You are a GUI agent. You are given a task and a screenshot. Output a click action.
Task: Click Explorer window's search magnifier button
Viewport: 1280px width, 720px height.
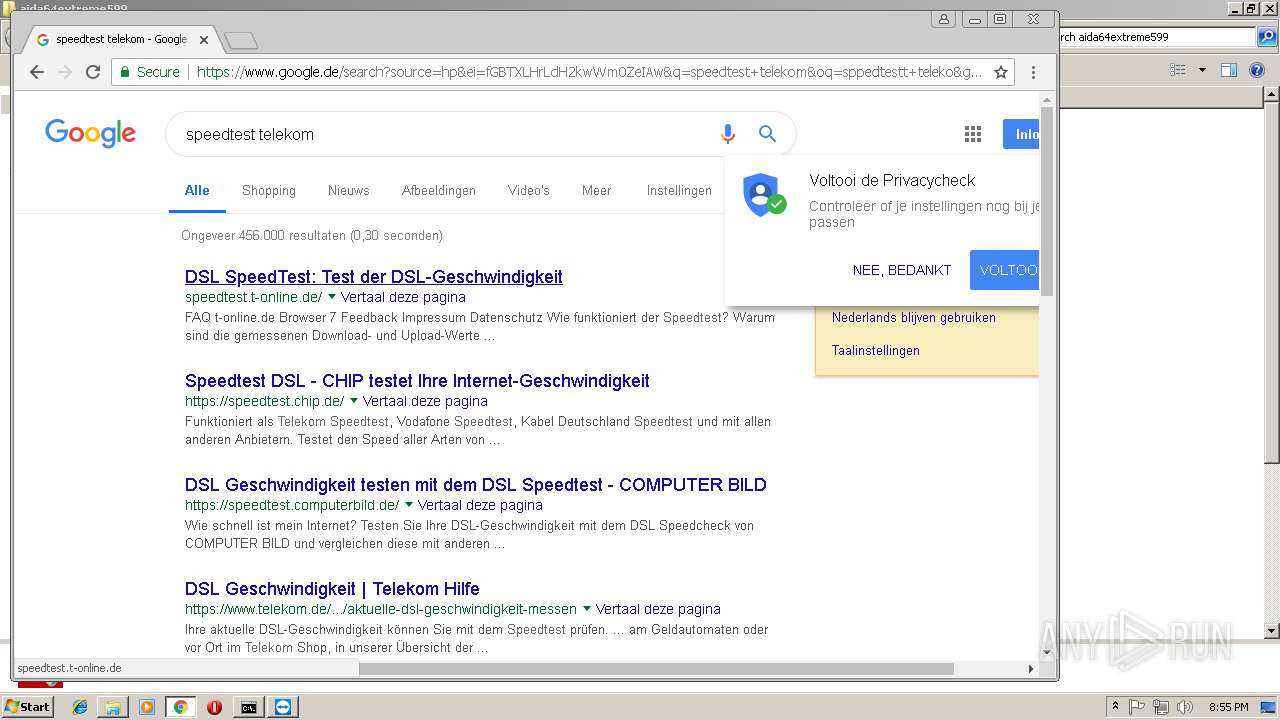click(x=1265, y=37)
